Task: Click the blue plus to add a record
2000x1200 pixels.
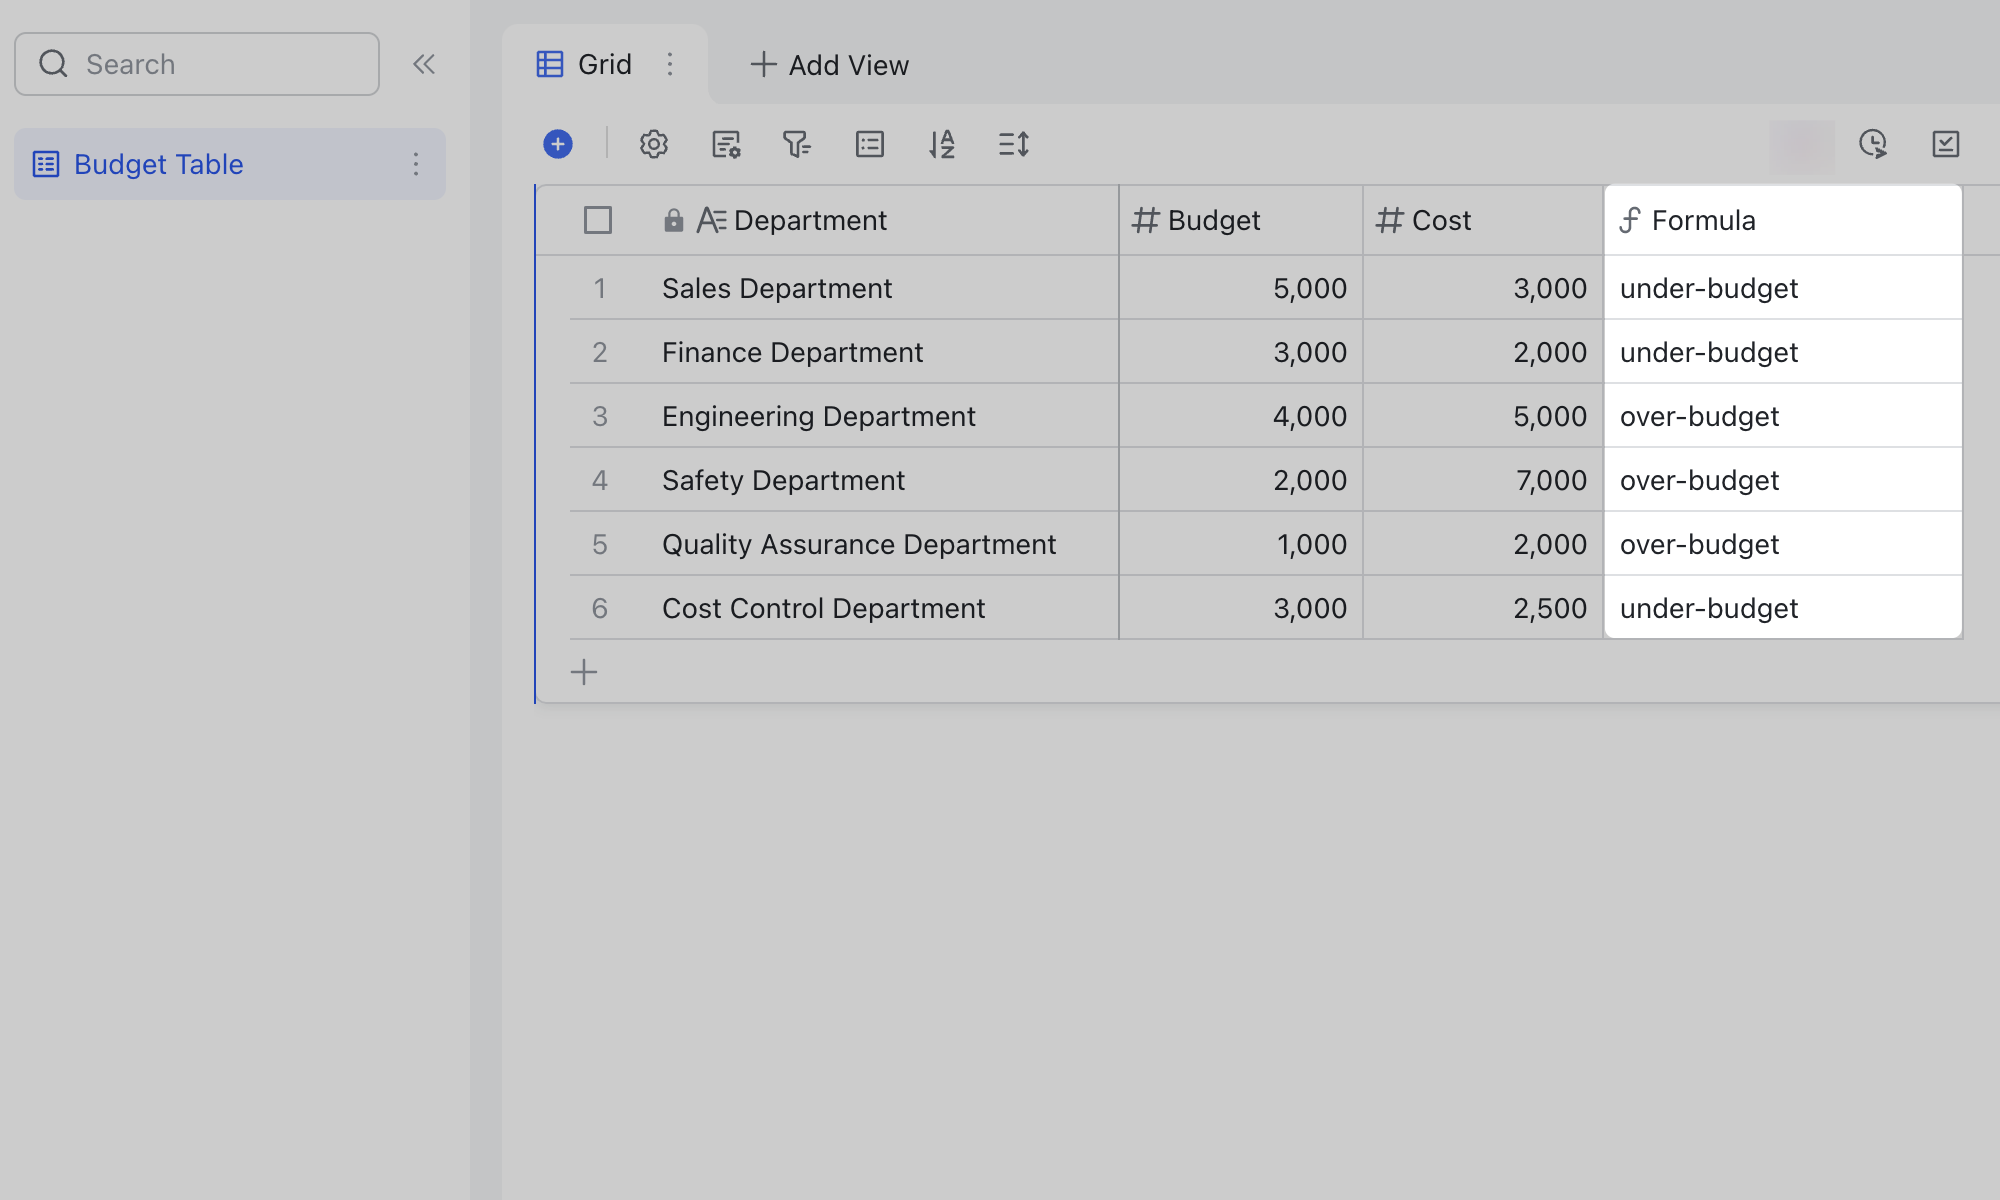Action: pos(558,144)
